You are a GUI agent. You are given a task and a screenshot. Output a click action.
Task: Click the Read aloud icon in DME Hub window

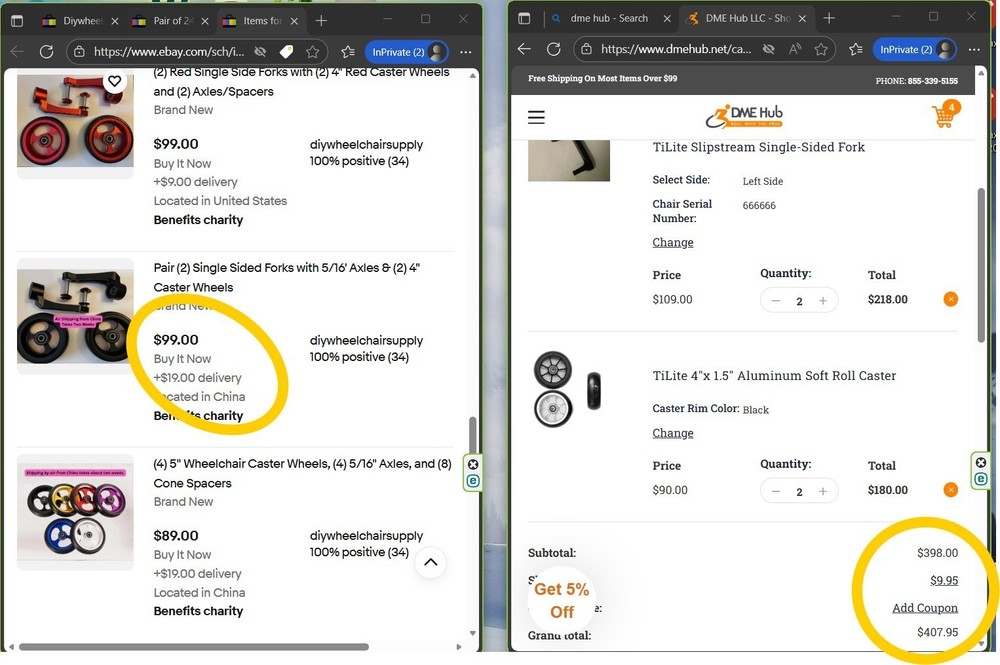[x=795, y=49]
